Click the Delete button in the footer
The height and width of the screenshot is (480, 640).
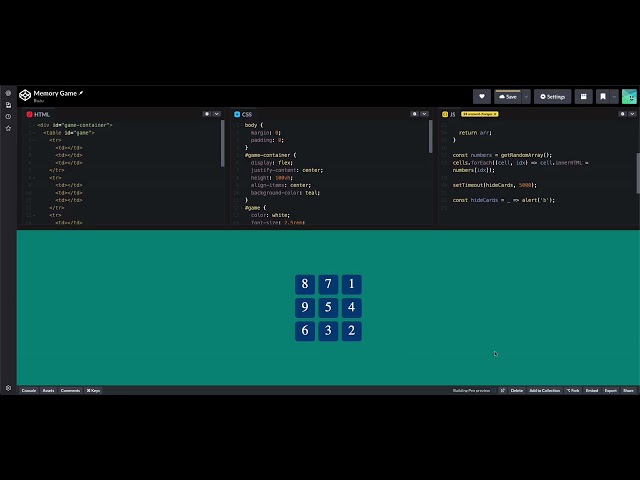pos(517,391)
